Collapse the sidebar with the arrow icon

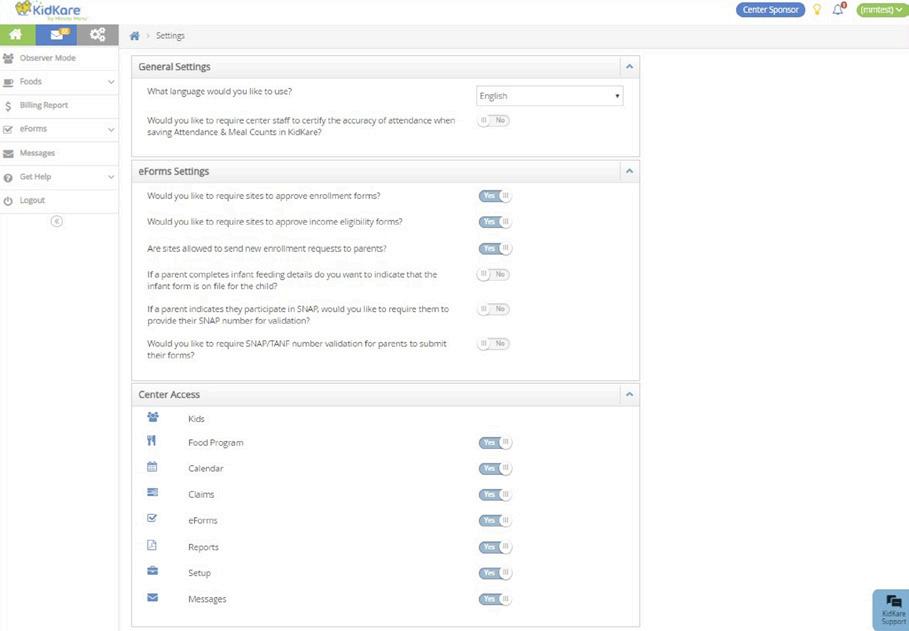point(57,221)
